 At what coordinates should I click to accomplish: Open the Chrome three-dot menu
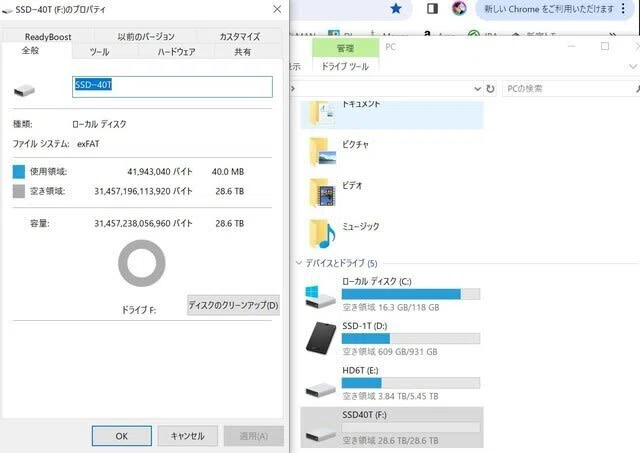click(x=623, y=9)
